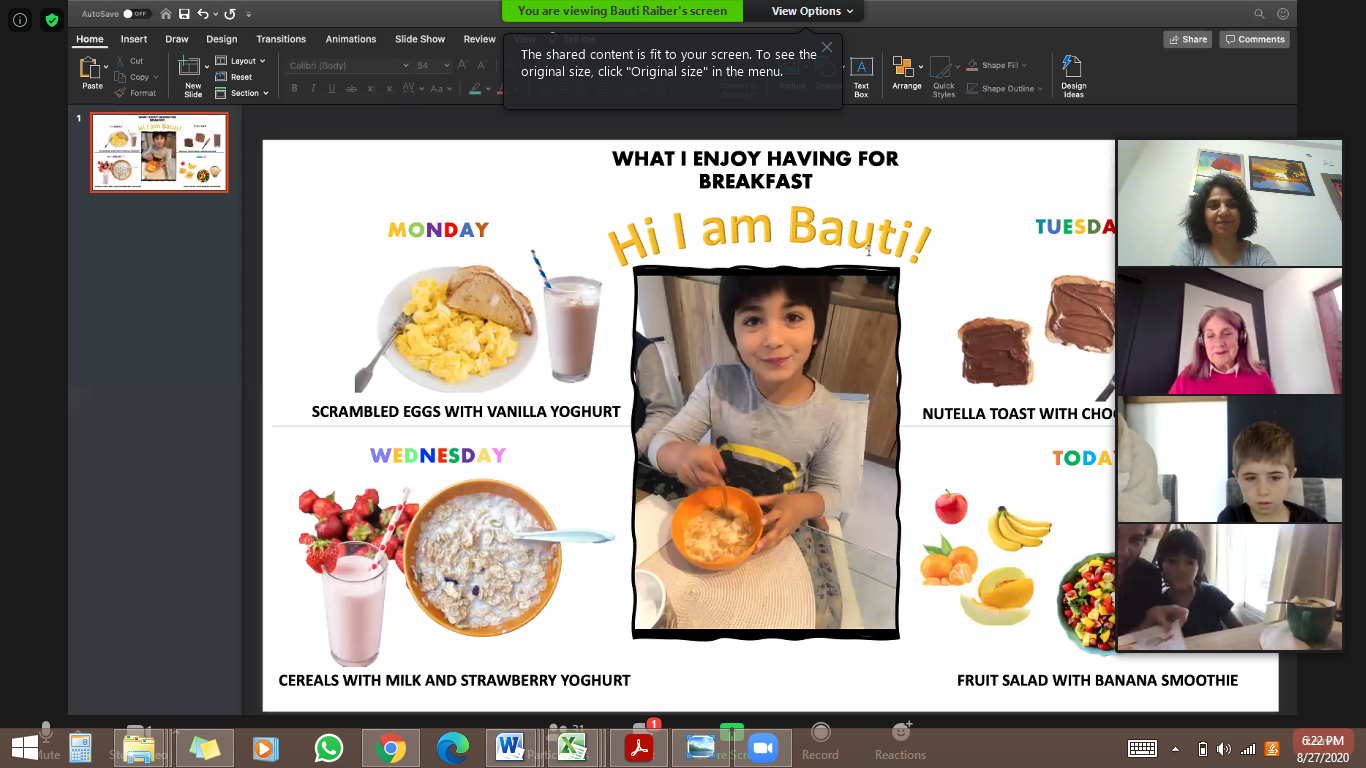Click the Reset slide button

(234, 77)
